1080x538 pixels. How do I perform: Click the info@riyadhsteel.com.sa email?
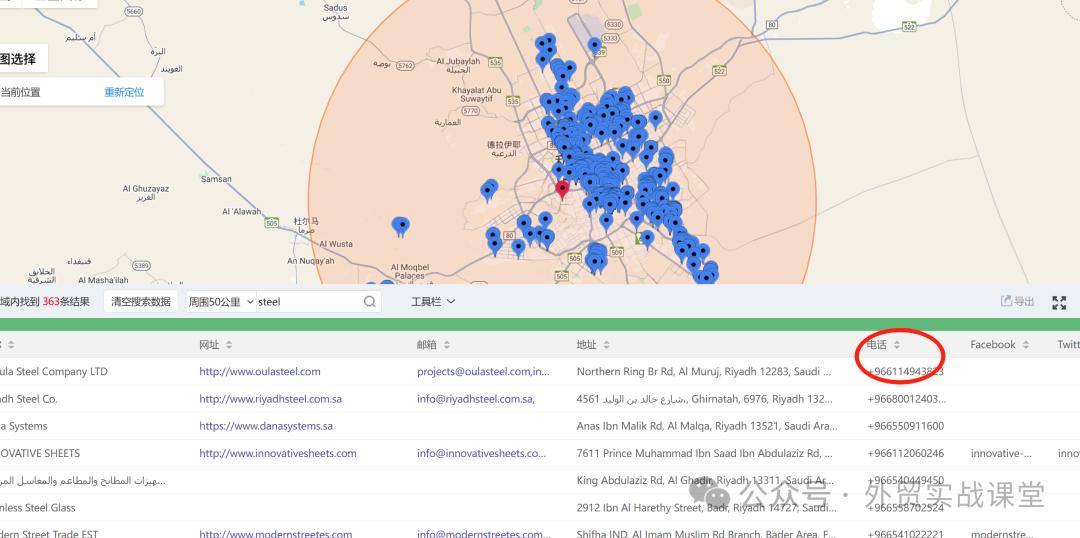475,399
